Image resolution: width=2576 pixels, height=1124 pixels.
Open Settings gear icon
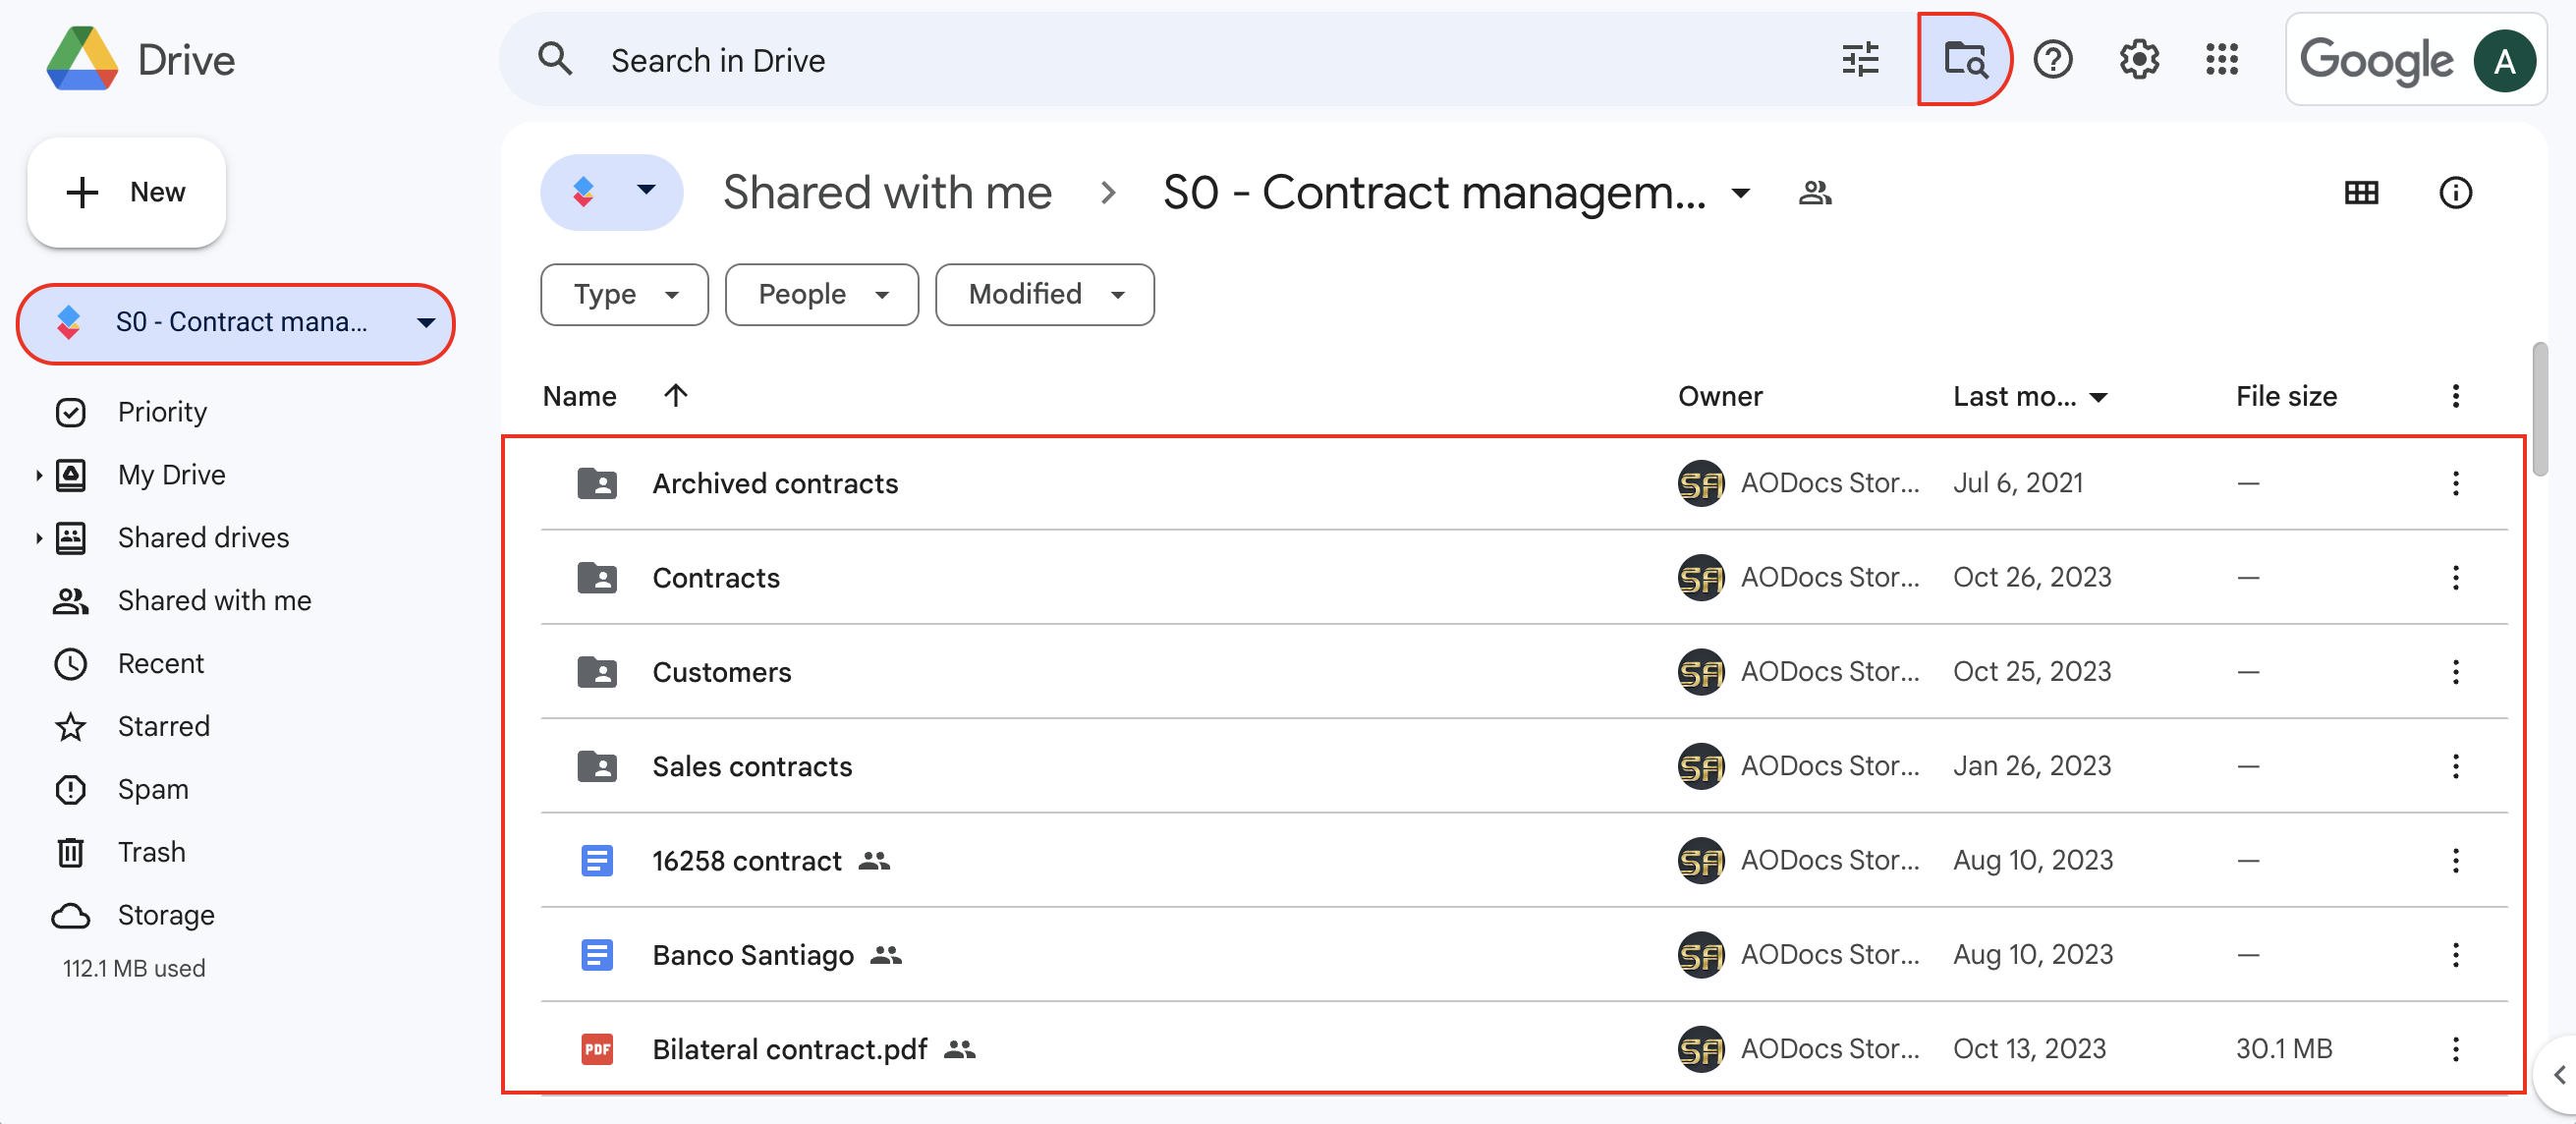click(x=2139, y=60)
